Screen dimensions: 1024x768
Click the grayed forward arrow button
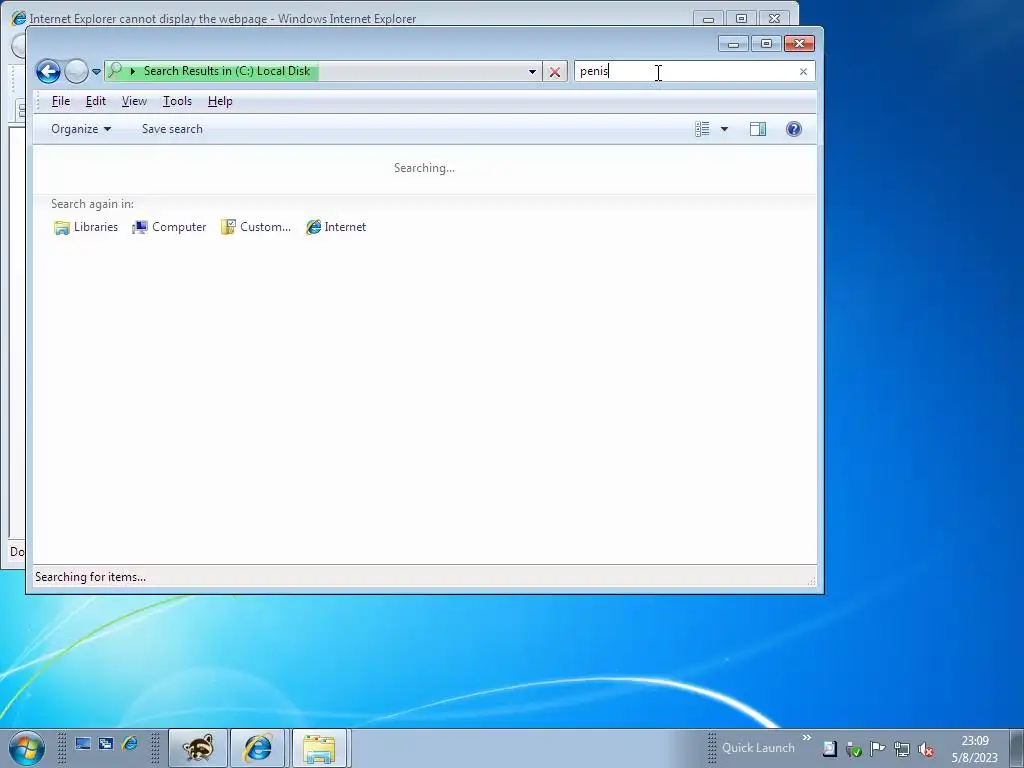76,71
